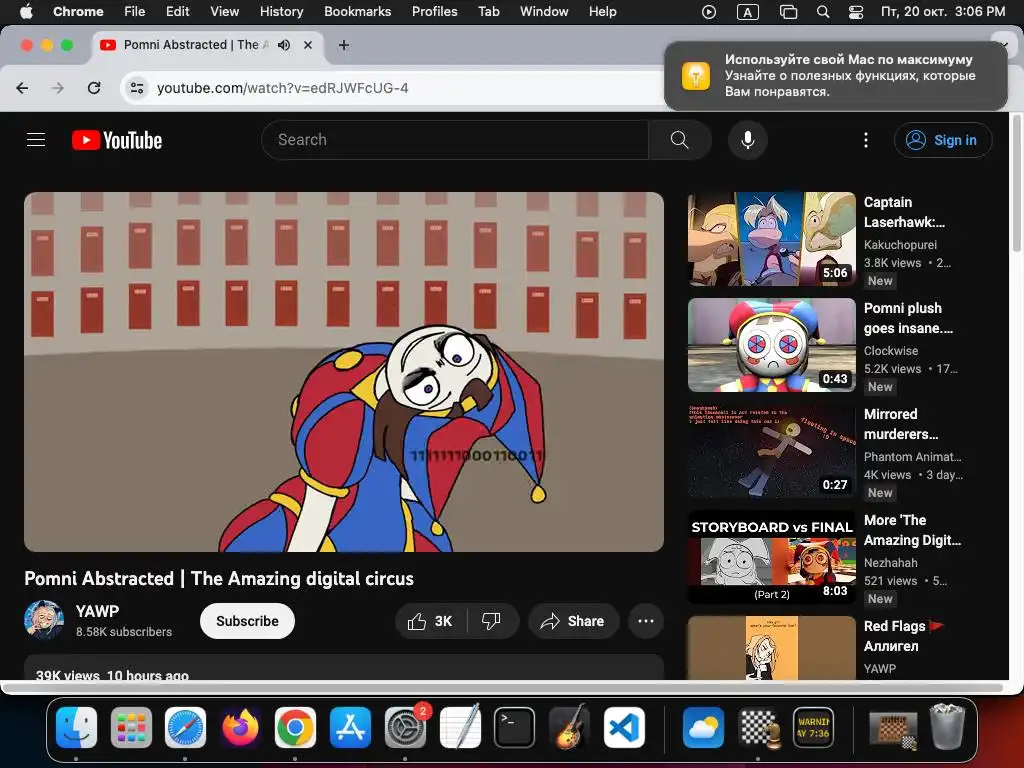Click the Subscribe button
Screen dimensions: 1024x768
[x=248, y=621]
